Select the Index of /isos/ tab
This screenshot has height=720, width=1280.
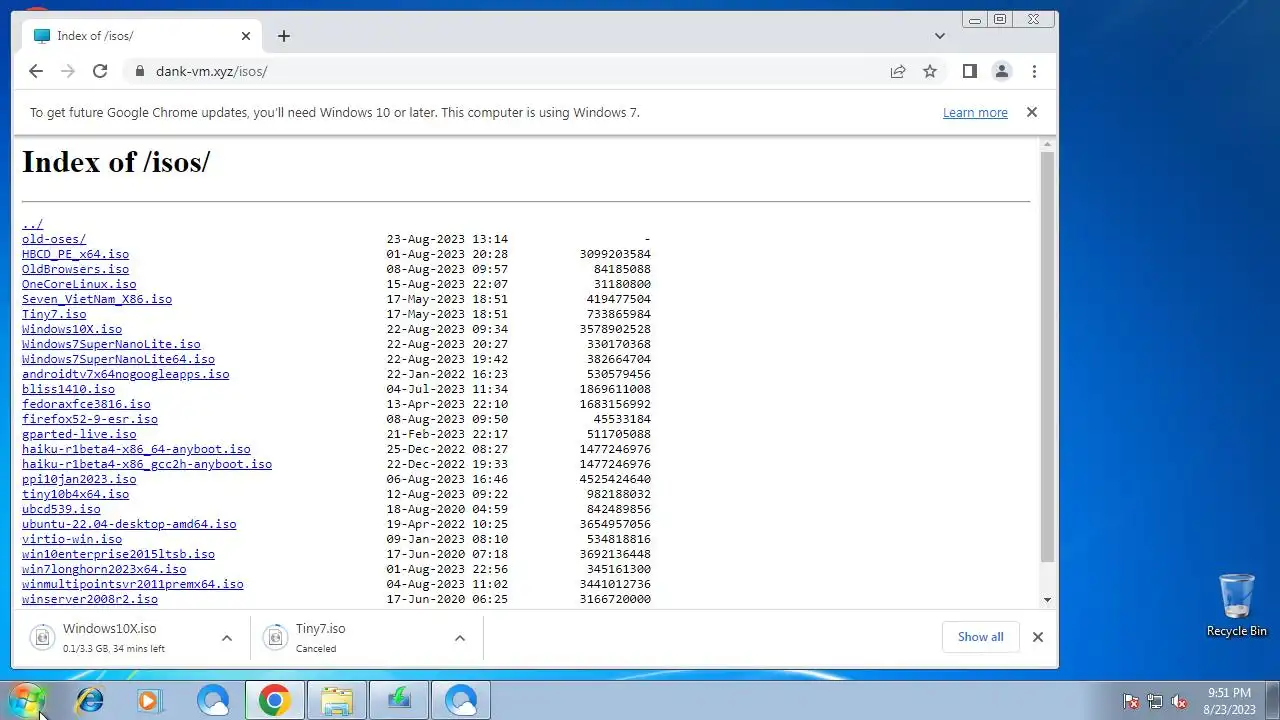pyautogui.click(x=141, y=36)
